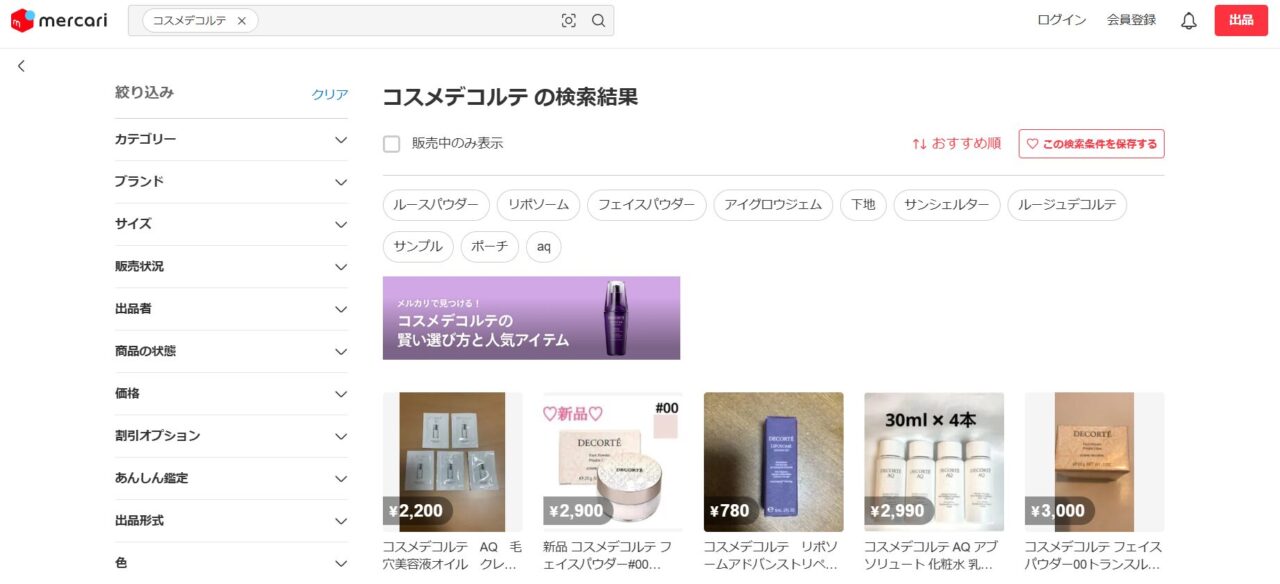Select the aq keyword chip

(x=544, y=247)
